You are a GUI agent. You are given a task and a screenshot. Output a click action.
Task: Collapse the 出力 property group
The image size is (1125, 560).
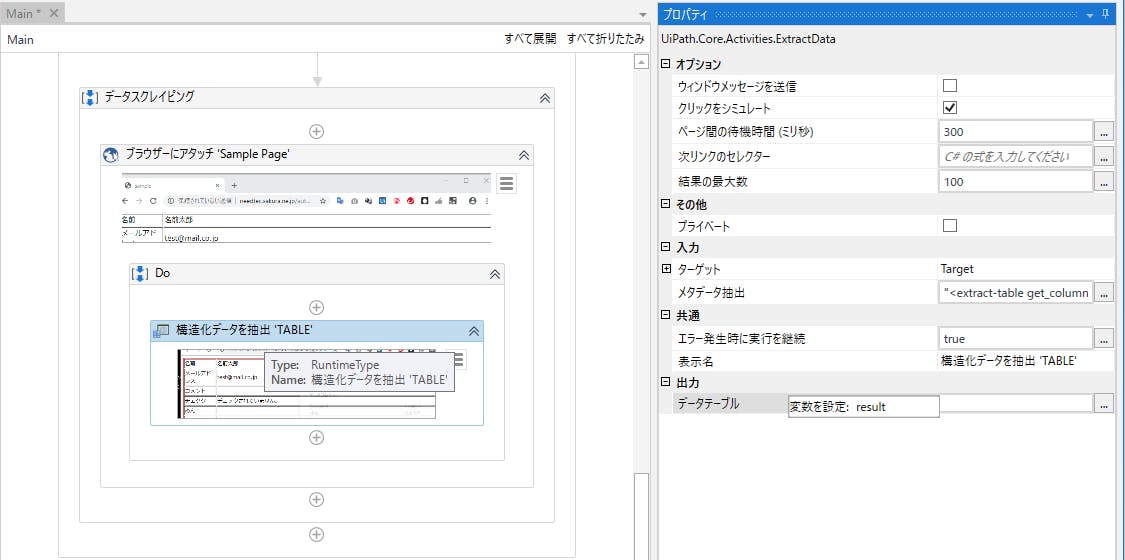point(666,383)
